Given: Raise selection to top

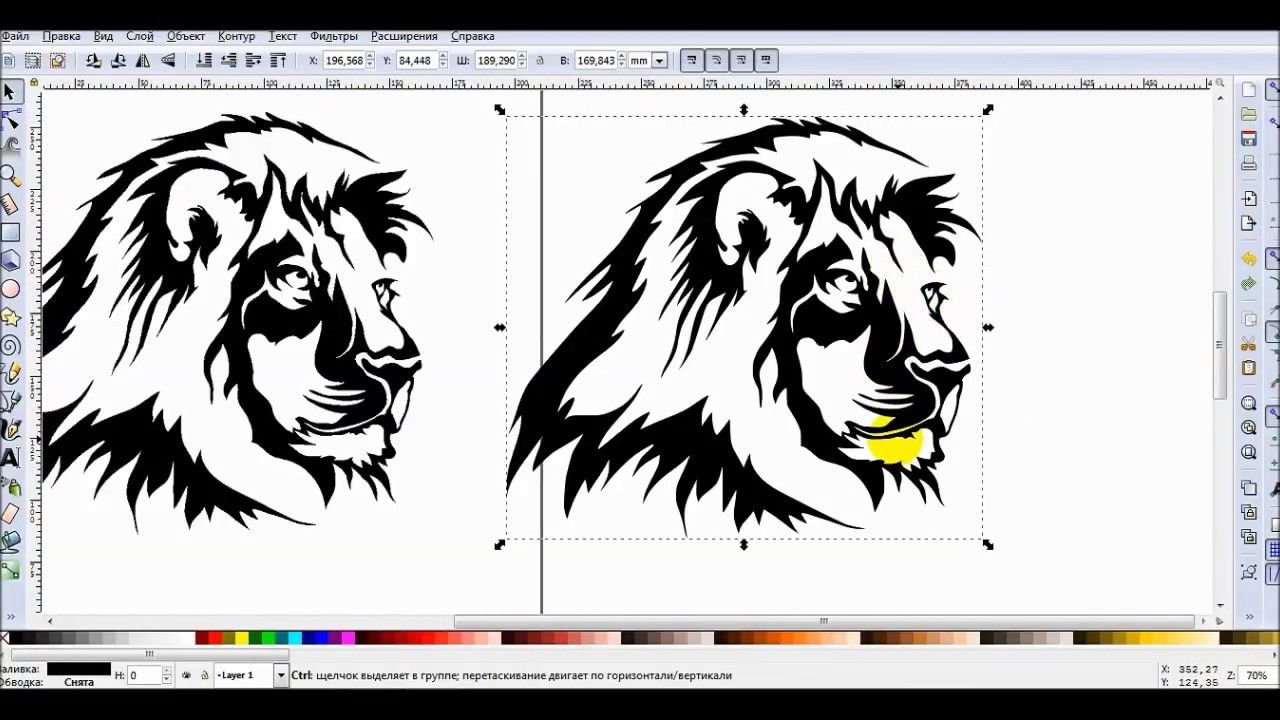Looking at the screenshot, I should 278,61.
